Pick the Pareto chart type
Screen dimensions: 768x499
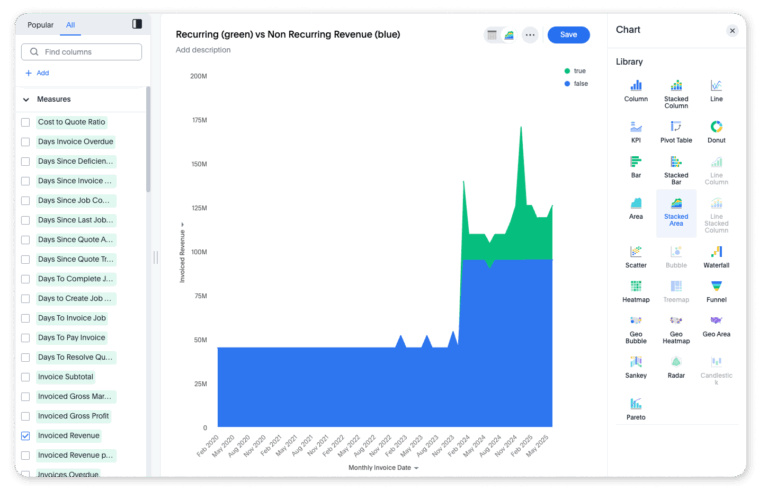pyautogui.click(x=635, y=403)
